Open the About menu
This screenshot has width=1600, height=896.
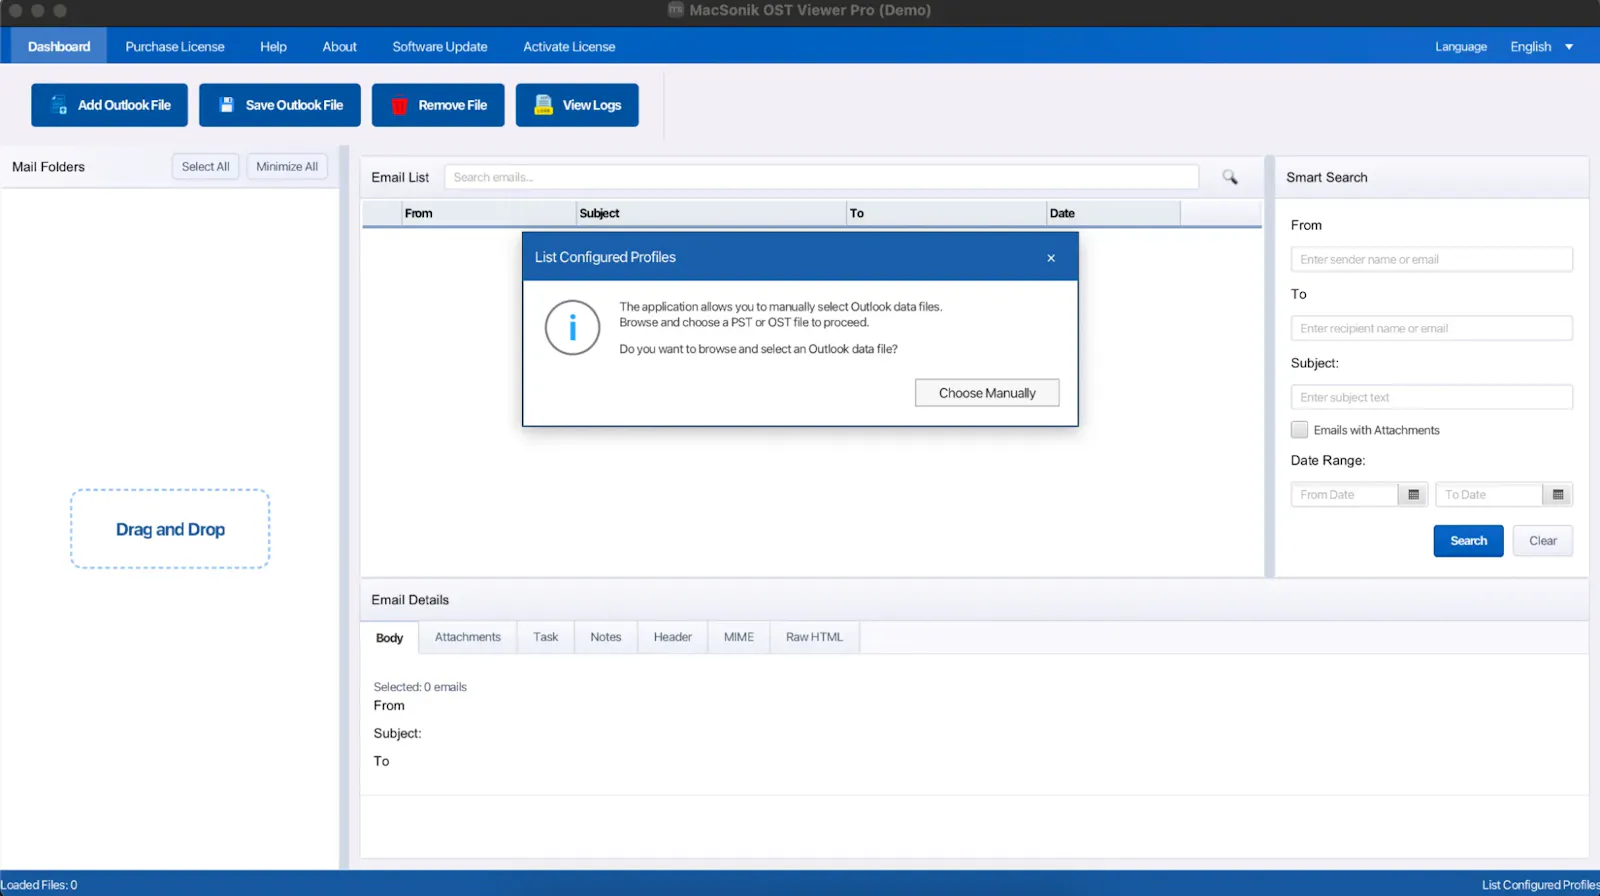tap(339, 47)
